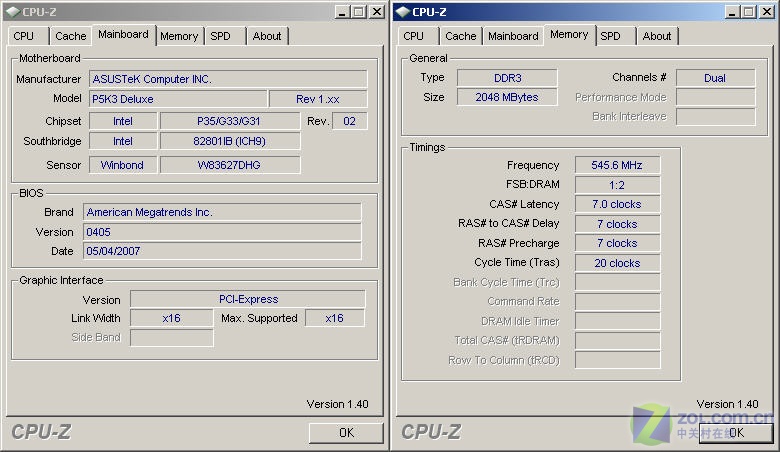The width and height of the screenshot is (780, 452).
Task: Click the CAS# Latency 7.0 clocks value
Action: [617, 204]
